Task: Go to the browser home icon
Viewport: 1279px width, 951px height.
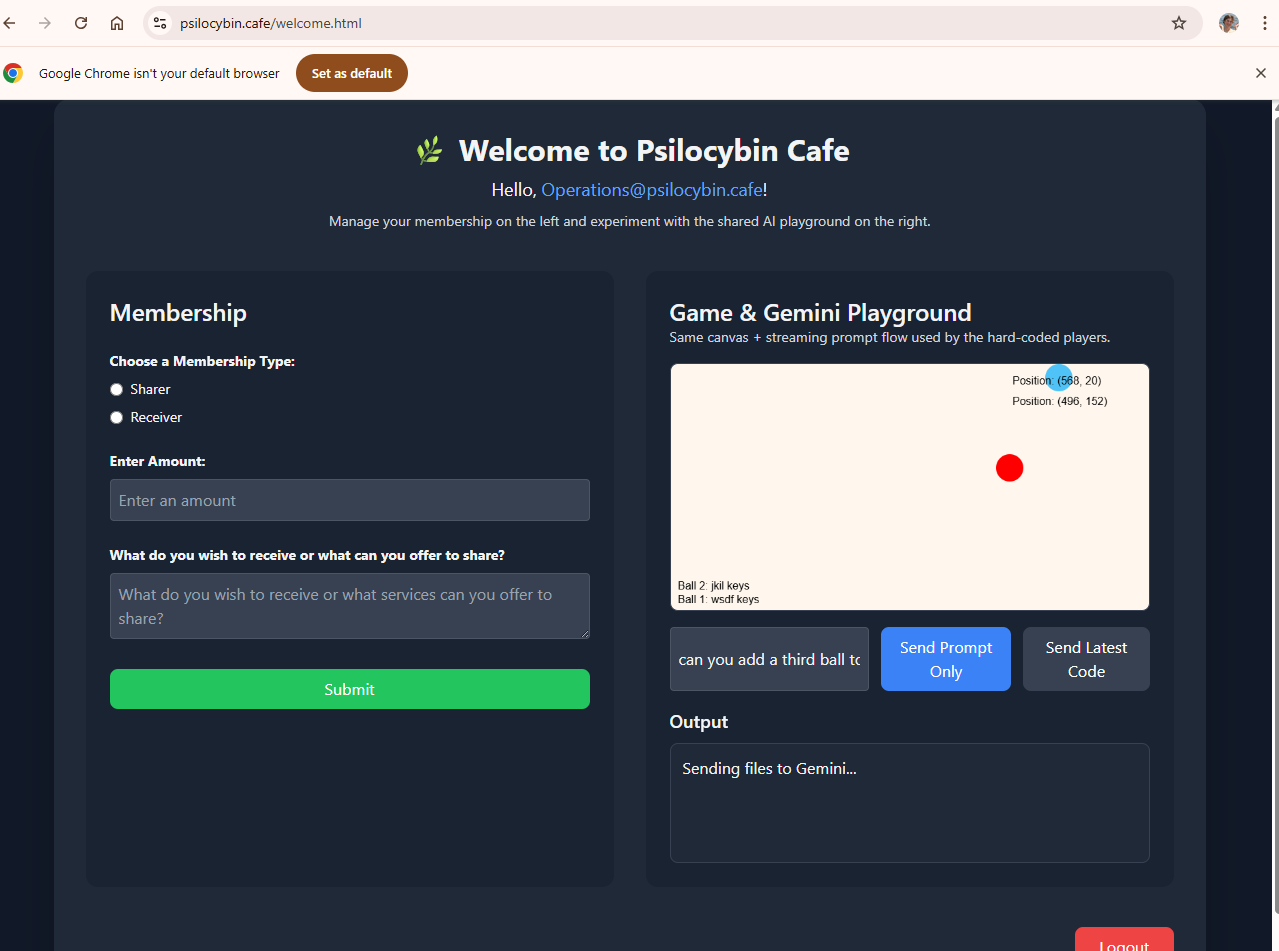Action: (x=117, y=23)
